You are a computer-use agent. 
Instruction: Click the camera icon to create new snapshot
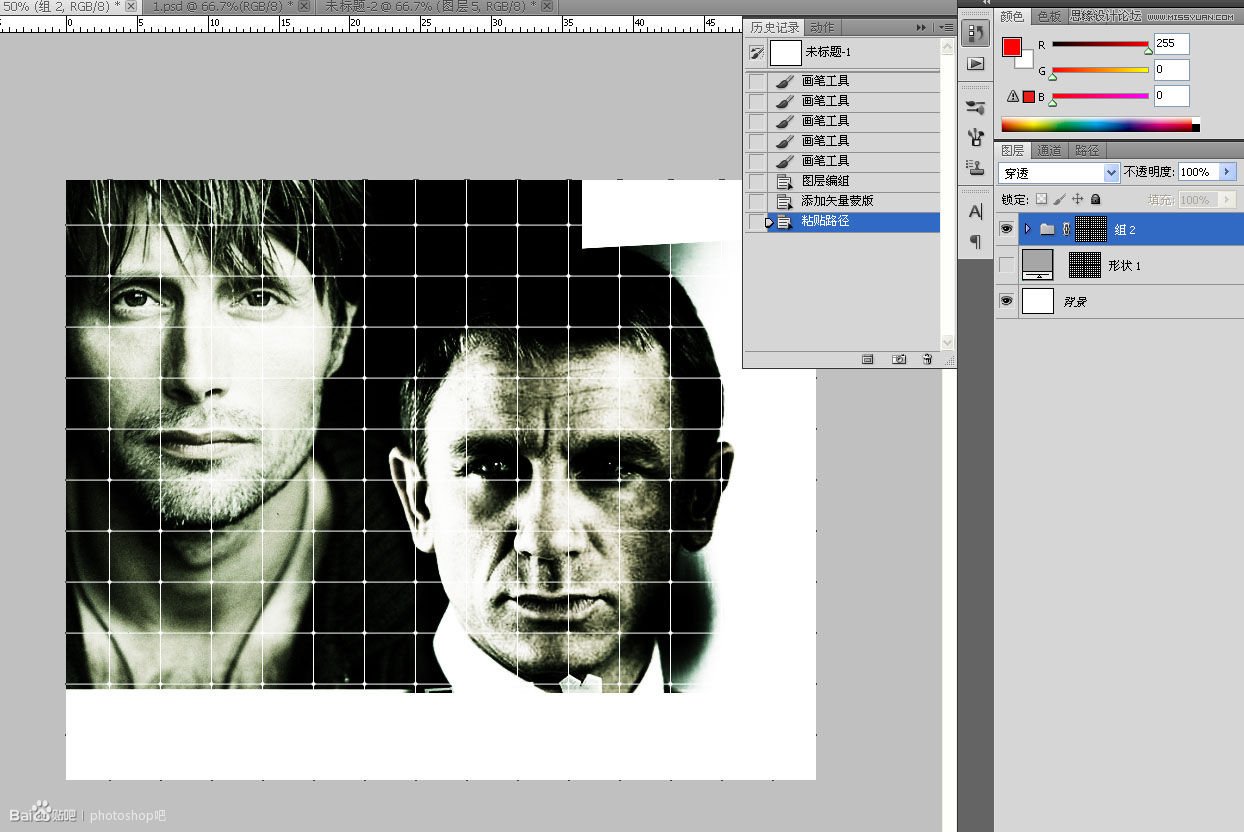pyautogui.click(x=898, y=359)
